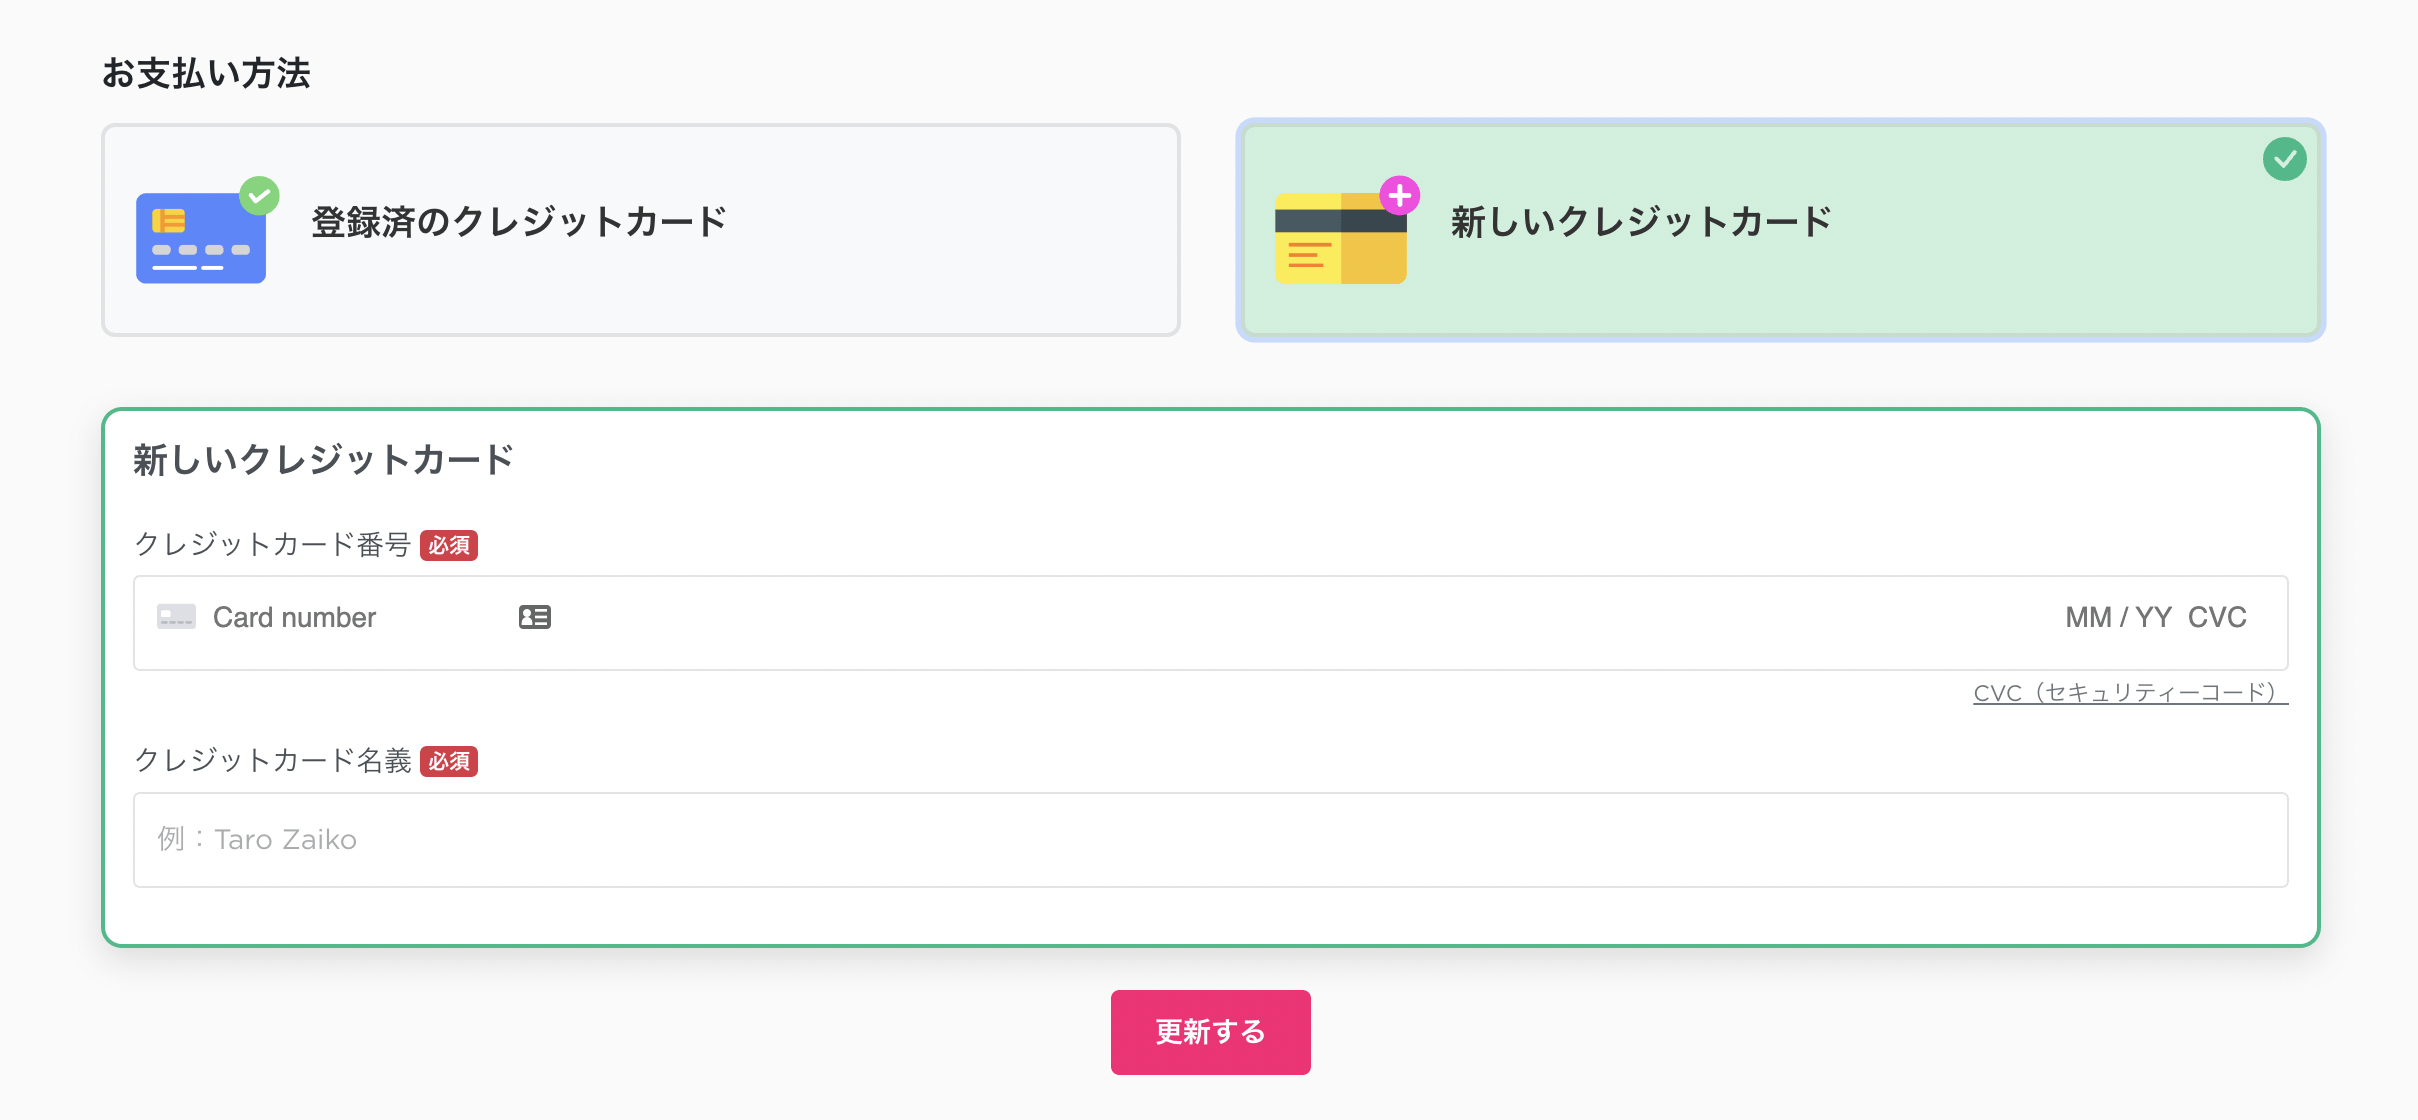Image resolution: width=2418 pixels, height=1120 pixels.
Task: Click the 更新する button
Action: click(x=1210, y=1032)
